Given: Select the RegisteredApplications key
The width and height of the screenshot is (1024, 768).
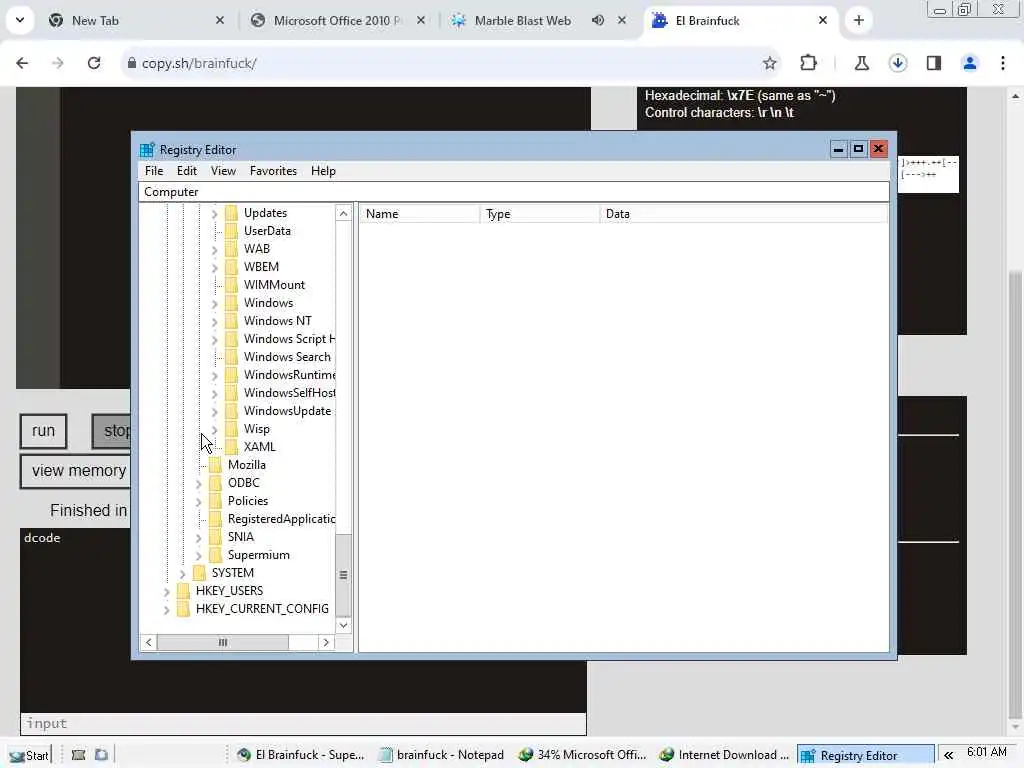Looking at the screenshot, I should click(x=281, y=519).
